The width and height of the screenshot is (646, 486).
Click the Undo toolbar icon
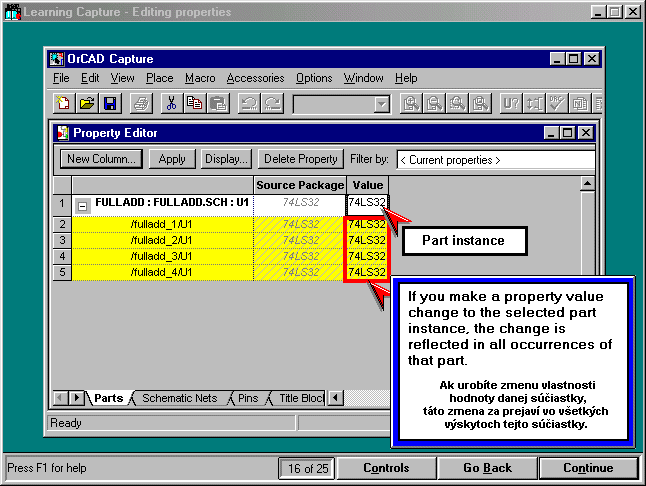pyautogui.click(x=248, y=103)
